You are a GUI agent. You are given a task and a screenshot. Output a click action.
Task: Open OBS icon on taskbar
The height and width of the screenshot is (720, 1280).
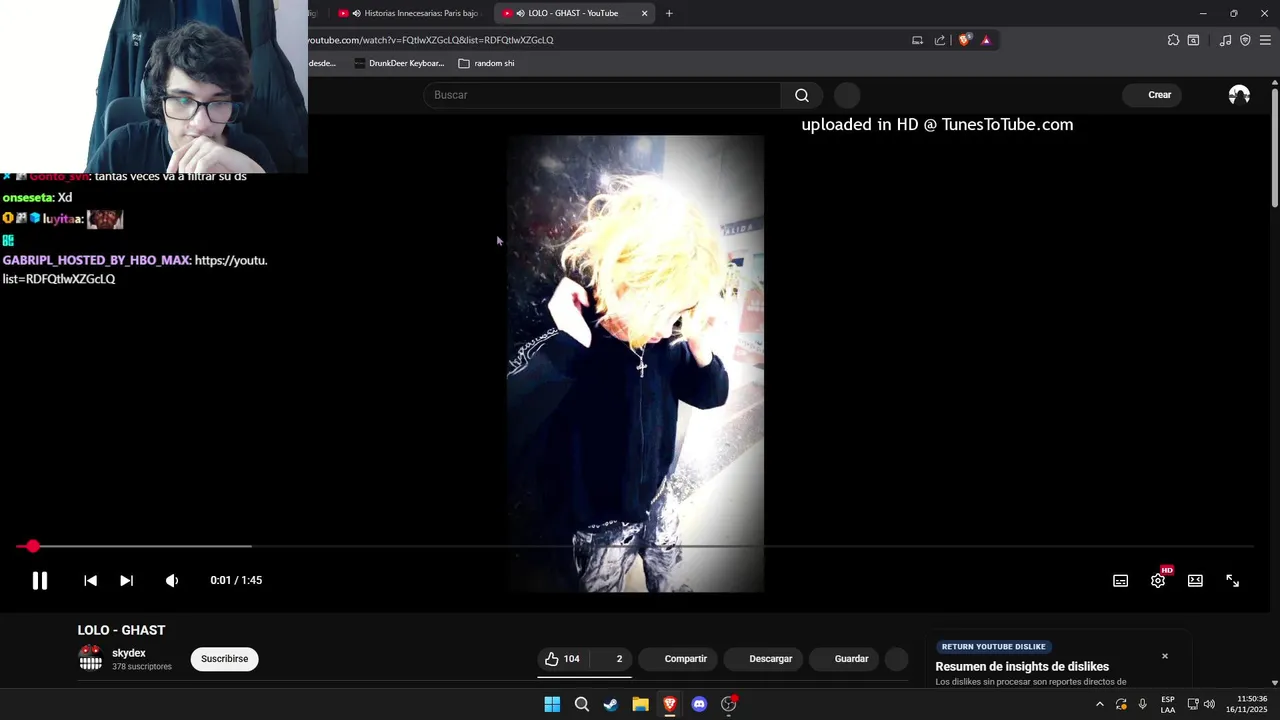(729, 704)
